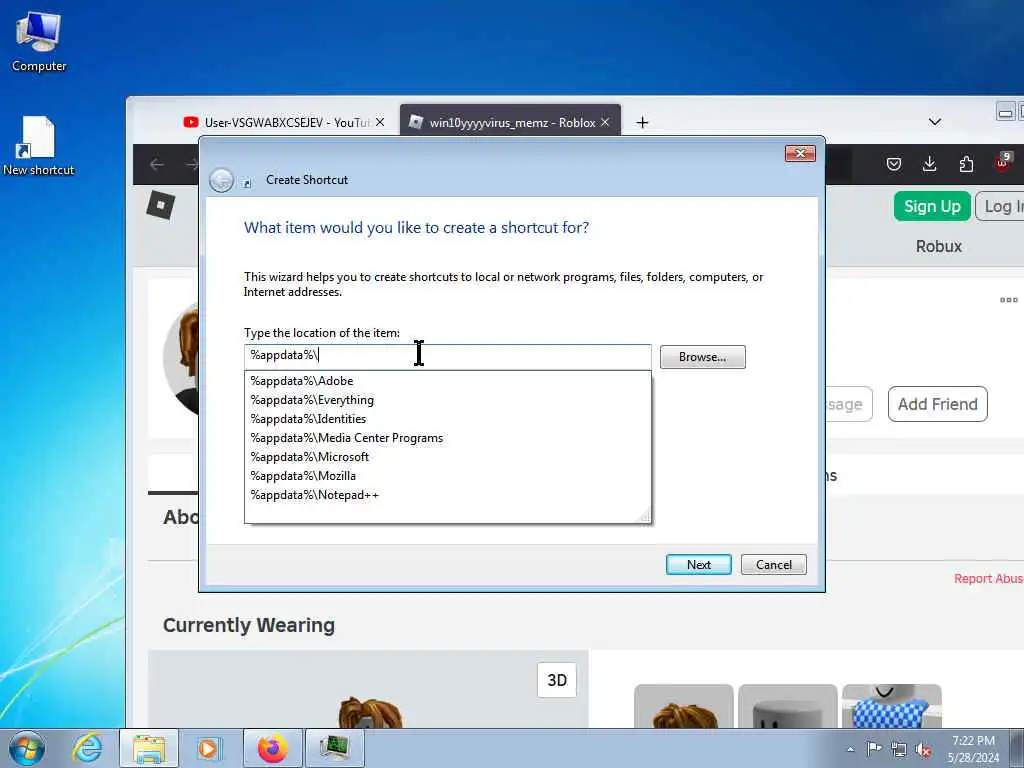
Task: Open the network tray icon
Action: [899, 749]
